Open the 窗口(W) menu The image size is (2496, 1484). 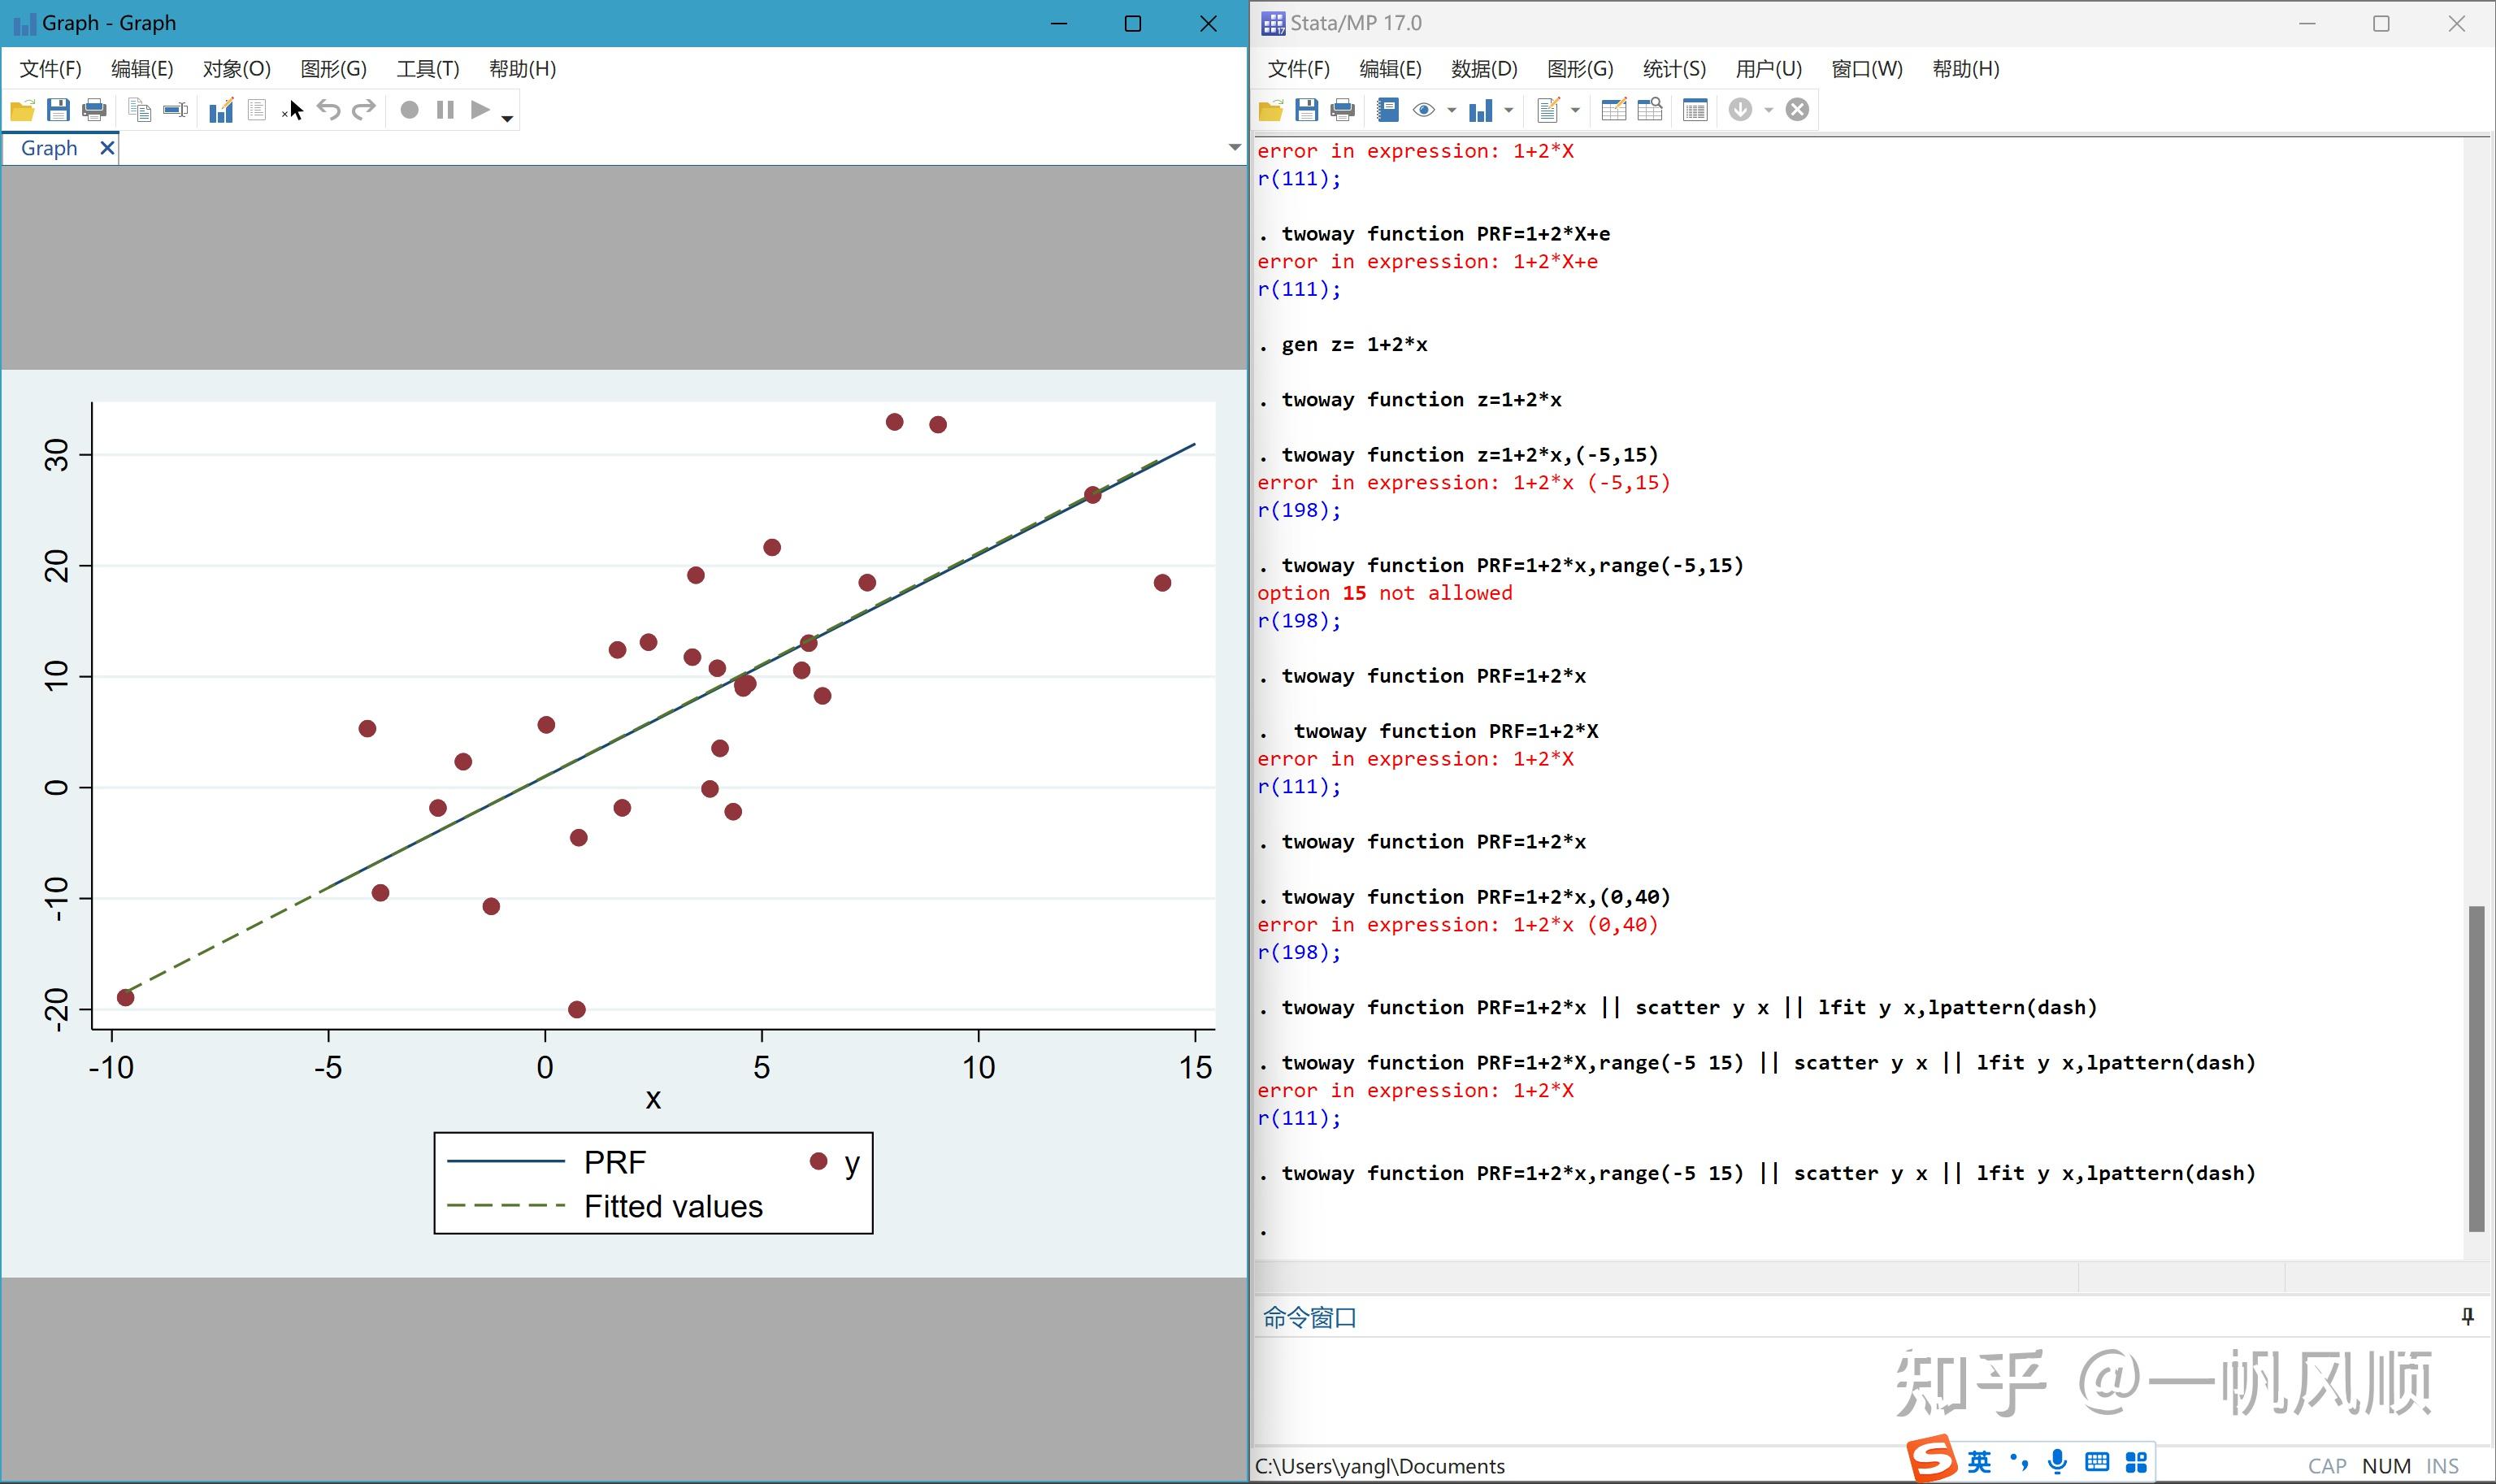[x=1867, y=69]
